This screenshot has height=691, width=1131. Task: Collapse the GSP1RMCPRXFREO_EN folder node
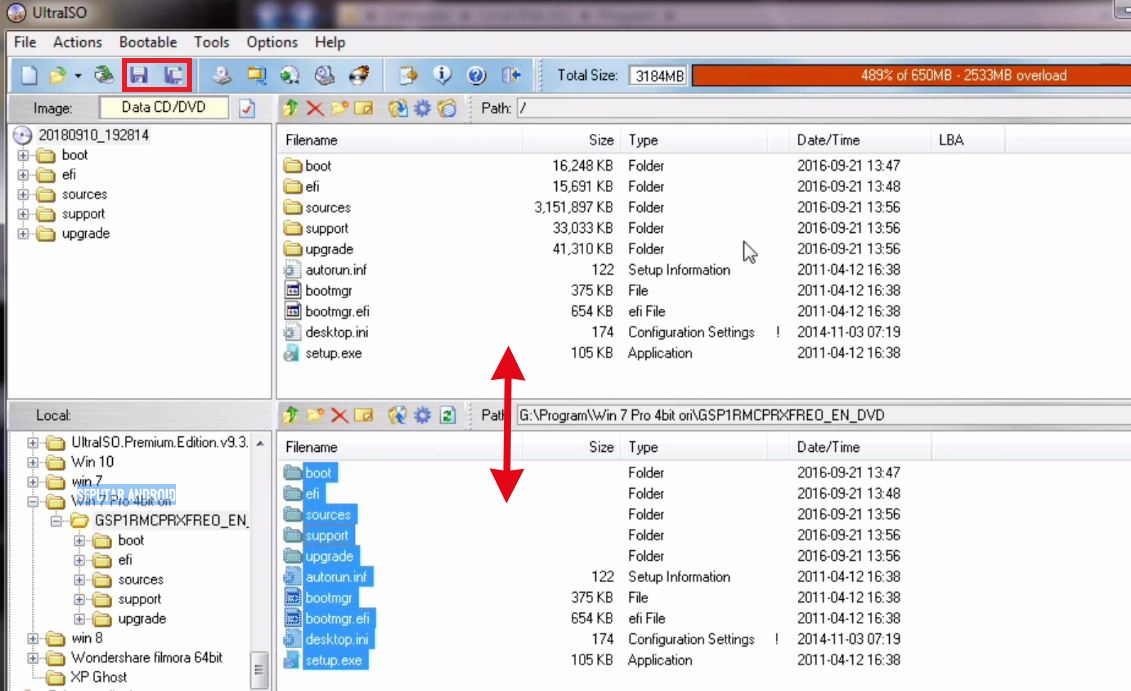pos(56,521)
